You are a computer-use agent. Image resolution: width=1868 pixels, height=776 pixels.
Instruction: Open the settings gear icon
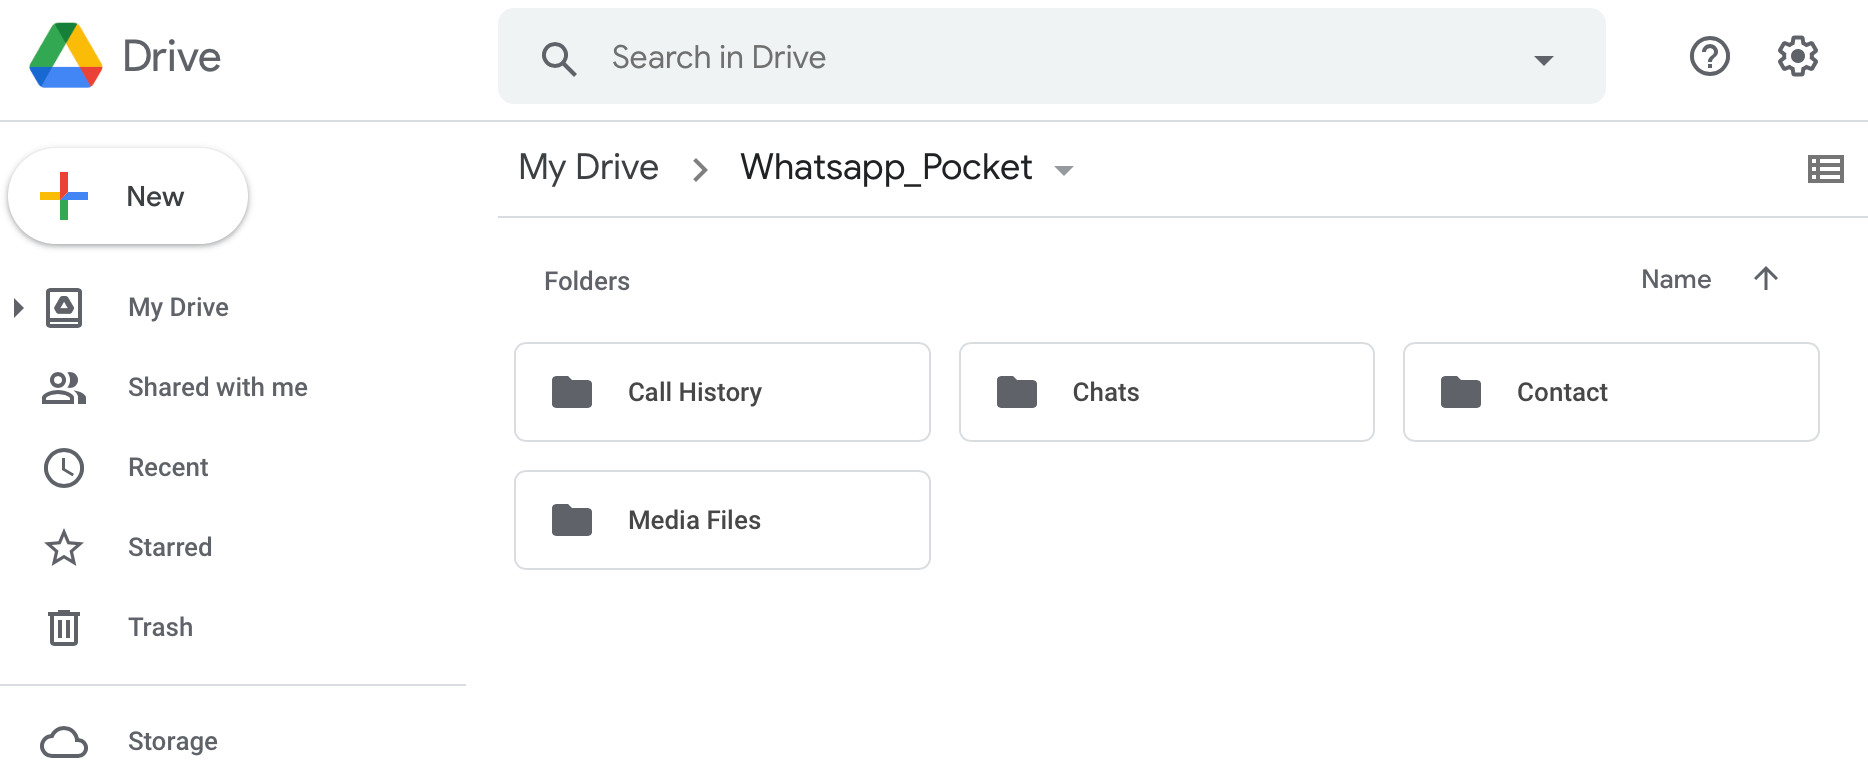click(1798, 56)
